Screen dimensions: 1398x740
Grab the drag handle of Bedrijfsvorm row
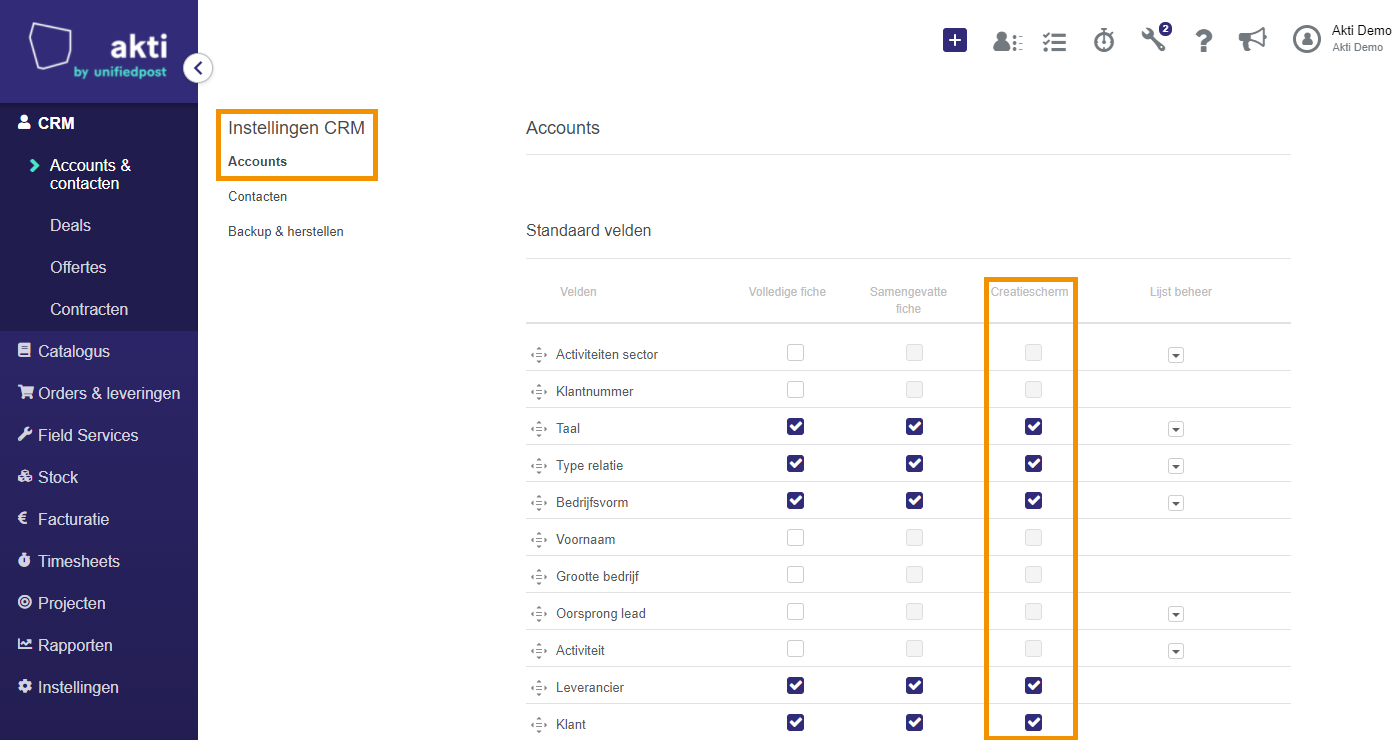[538, 503]
